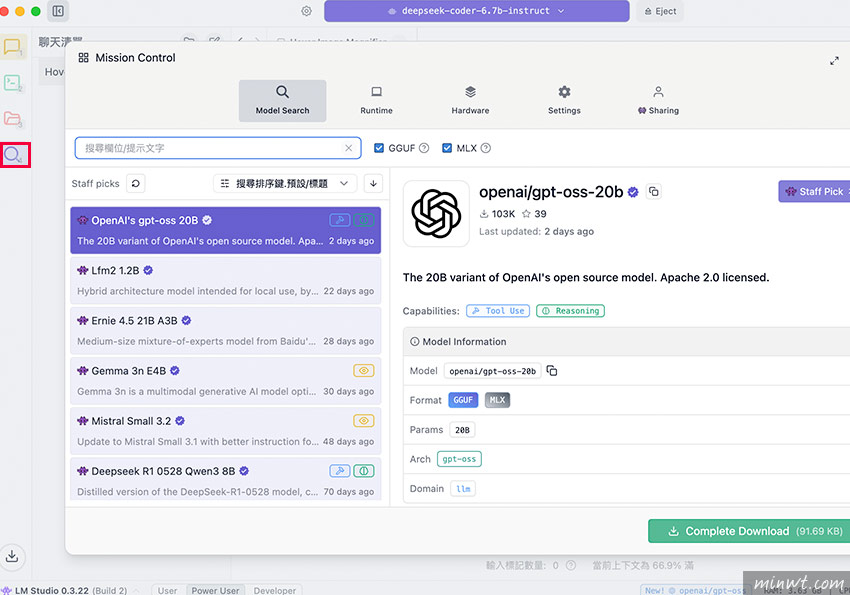This screenshot has width=850, height=595.
Task: Open the Discover magnifier sidebar icon
Action: pos(13,155)
